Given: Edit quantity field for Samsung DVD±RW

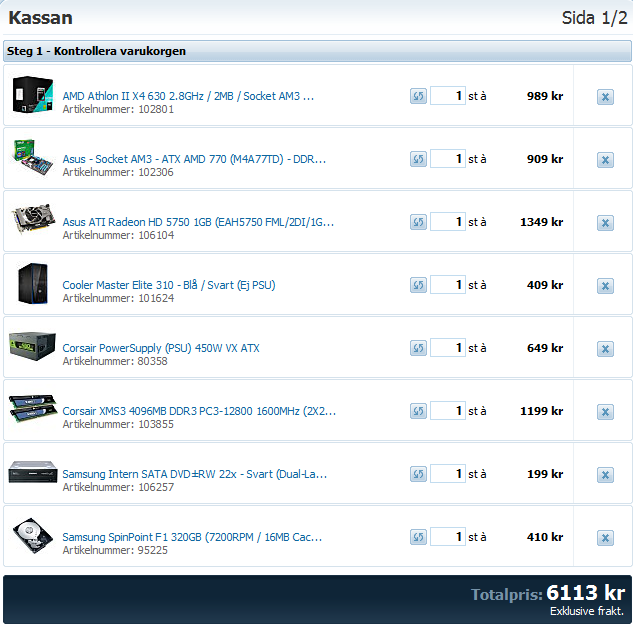Looking at the screenshot, I should [448, 474].
